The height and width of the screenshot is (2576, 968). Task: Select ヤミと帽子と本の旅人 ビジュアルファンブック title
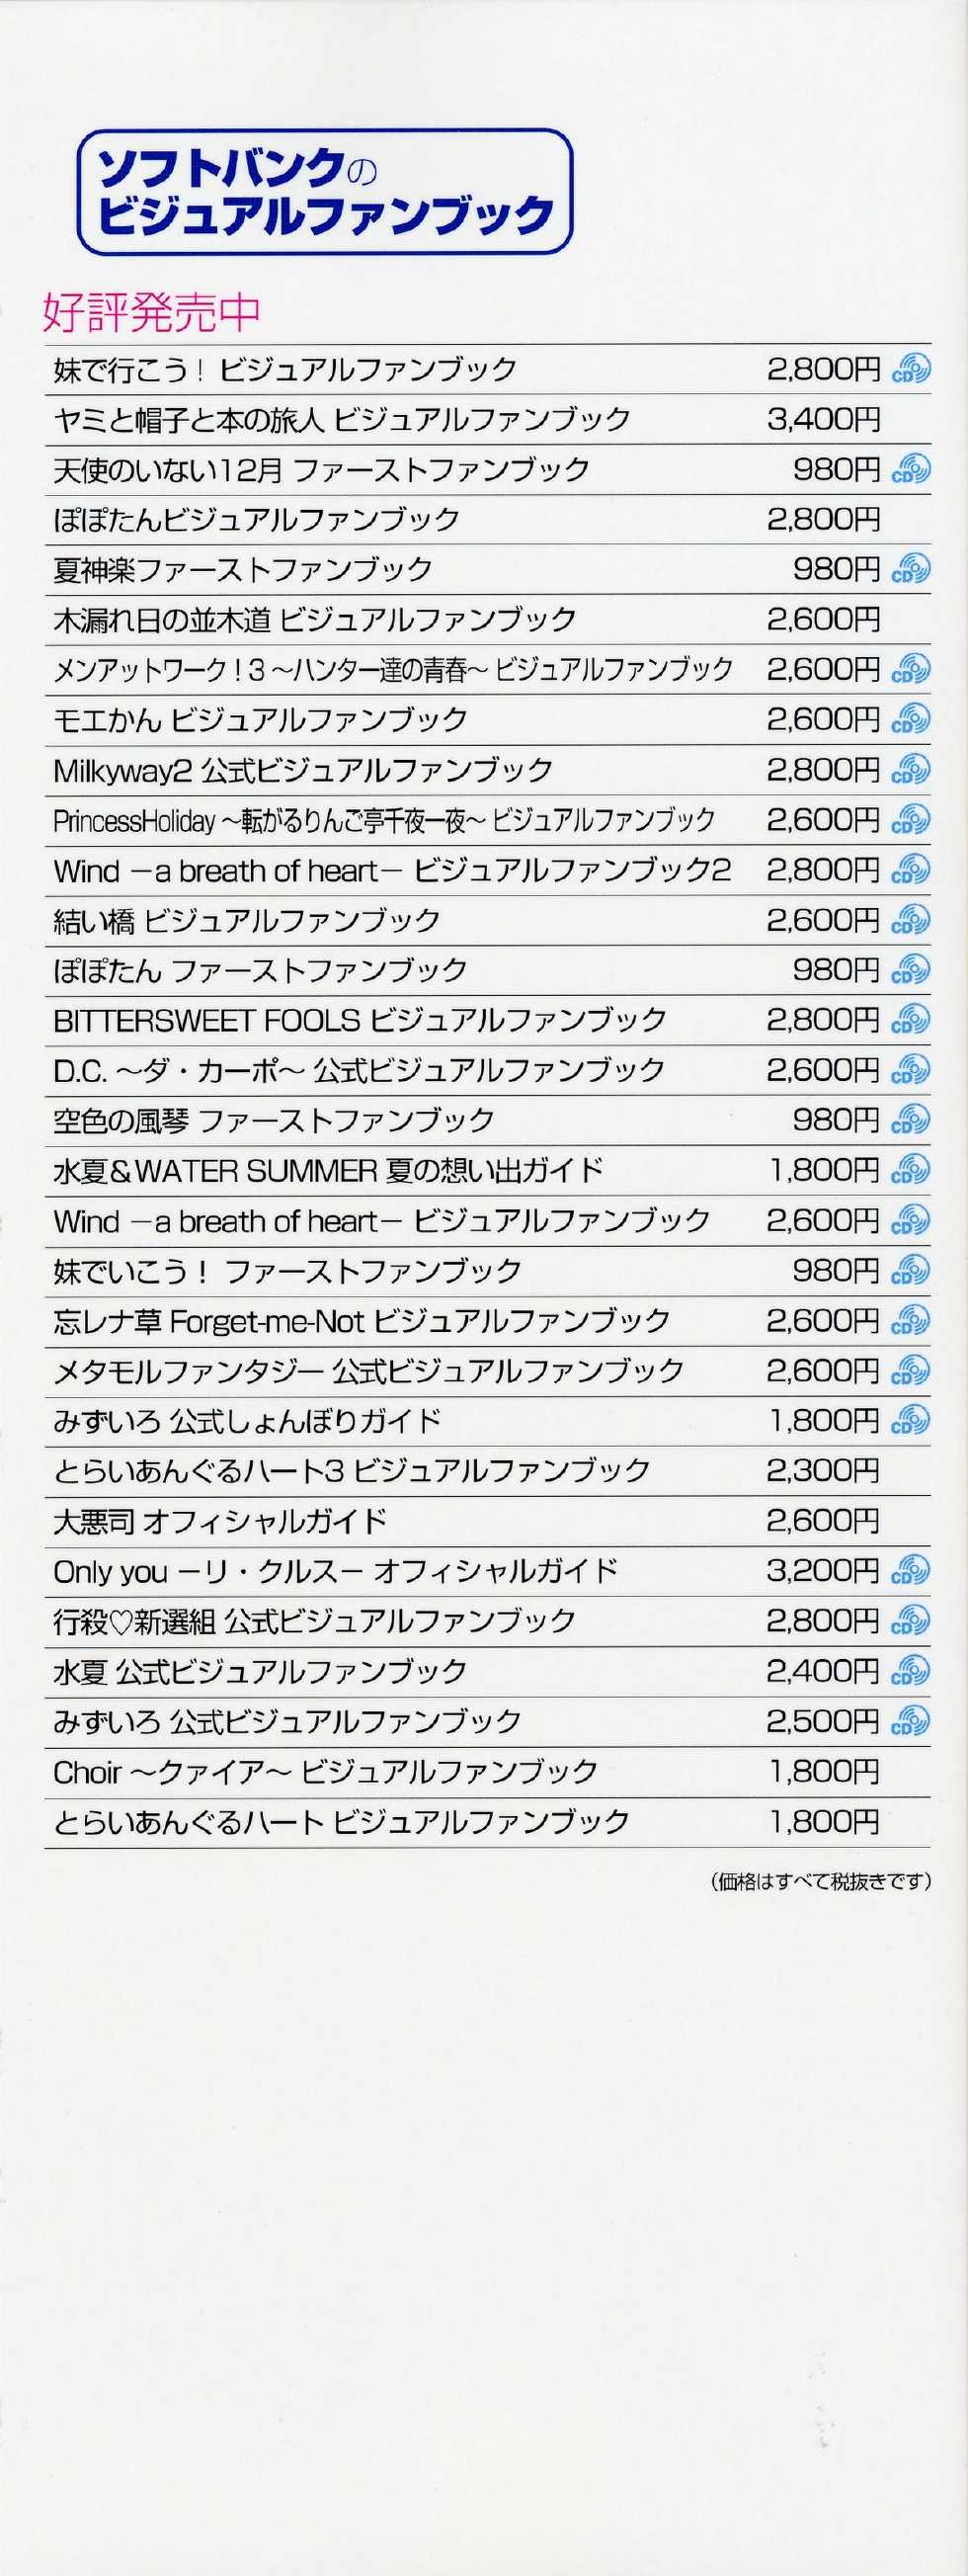point(342,419)
